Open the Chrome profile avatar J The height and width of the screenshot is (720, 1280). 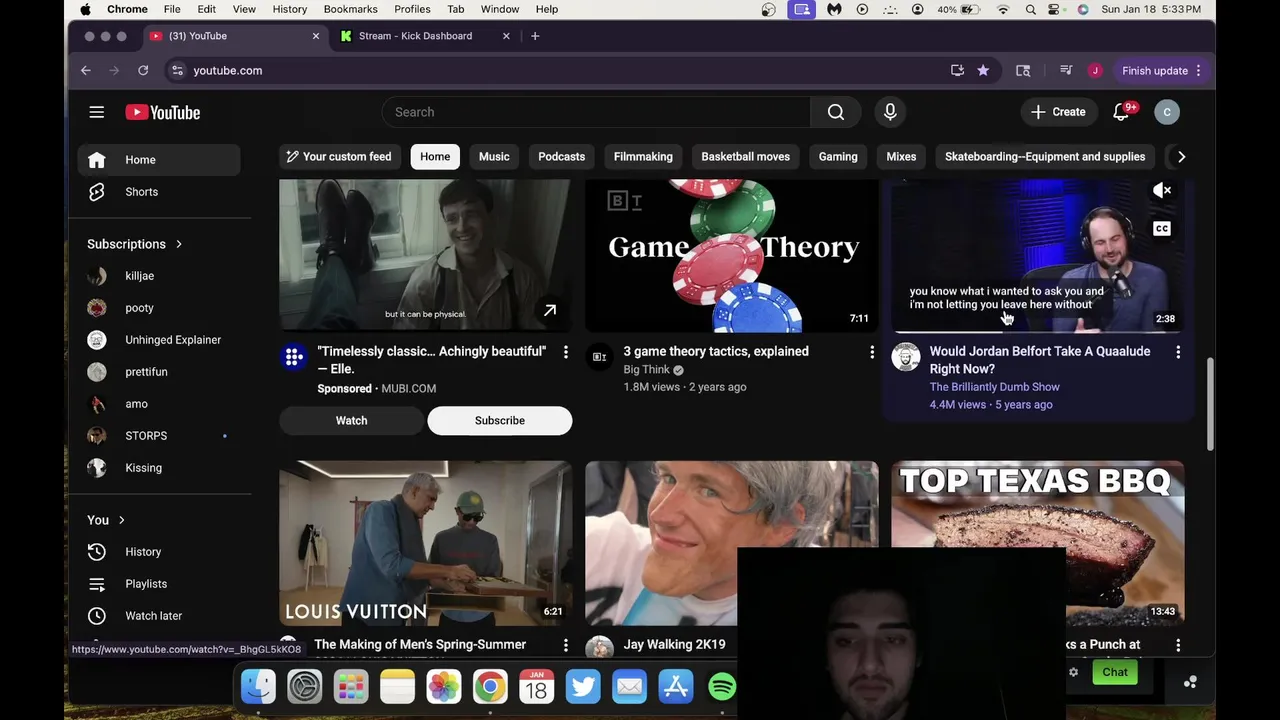(x=1095, y=70)
